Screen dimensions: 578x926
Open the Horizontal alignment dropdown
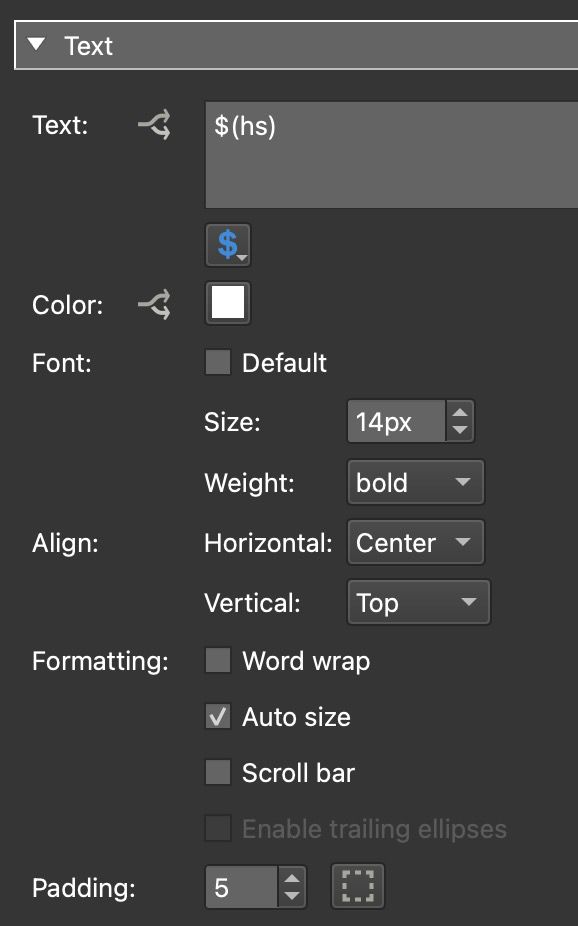415,542
